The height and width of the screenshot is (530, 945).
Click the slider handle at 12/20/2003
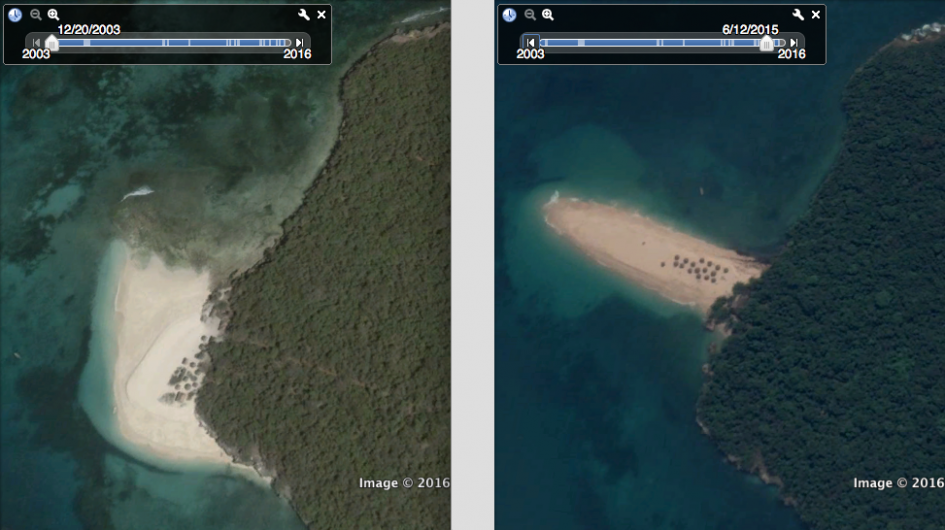[x=52, y=43]
